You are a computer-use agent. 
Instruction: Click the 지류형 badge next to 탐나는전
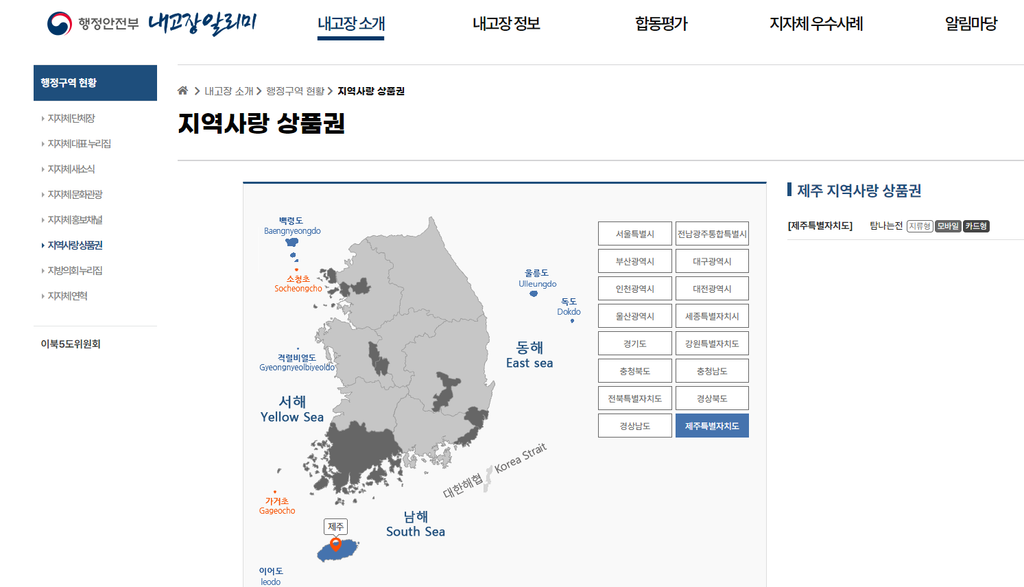[x=920, y=226]
